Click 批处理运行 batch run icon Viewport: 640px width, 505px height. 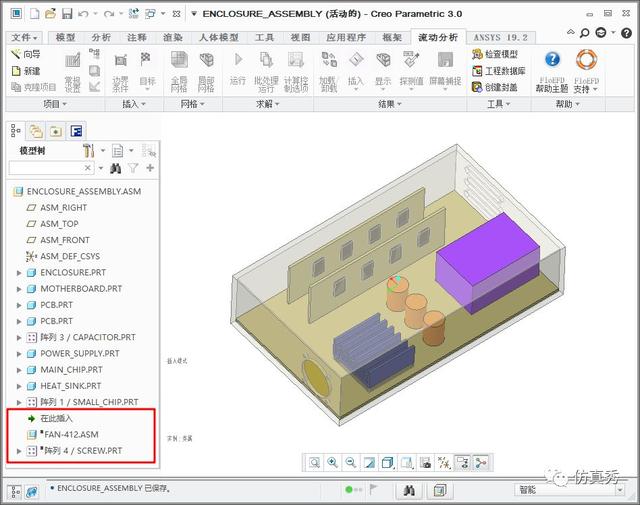(x=266, y=72)
